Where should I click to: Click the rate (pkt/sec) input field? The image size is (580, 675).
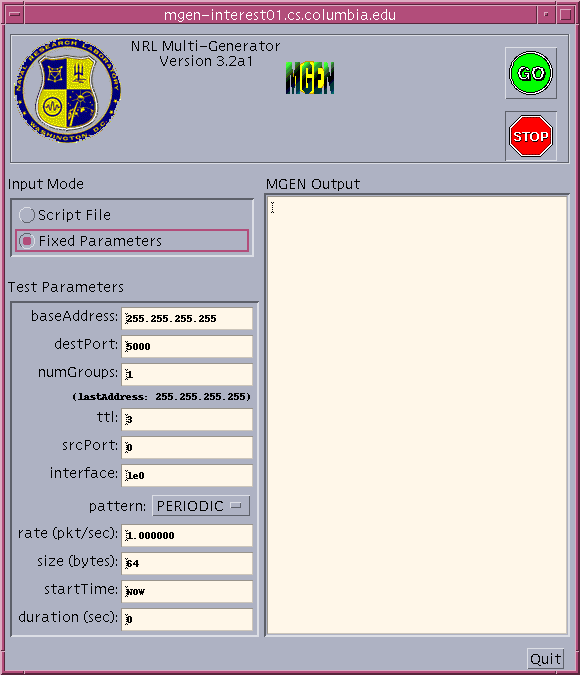(187, 536)
